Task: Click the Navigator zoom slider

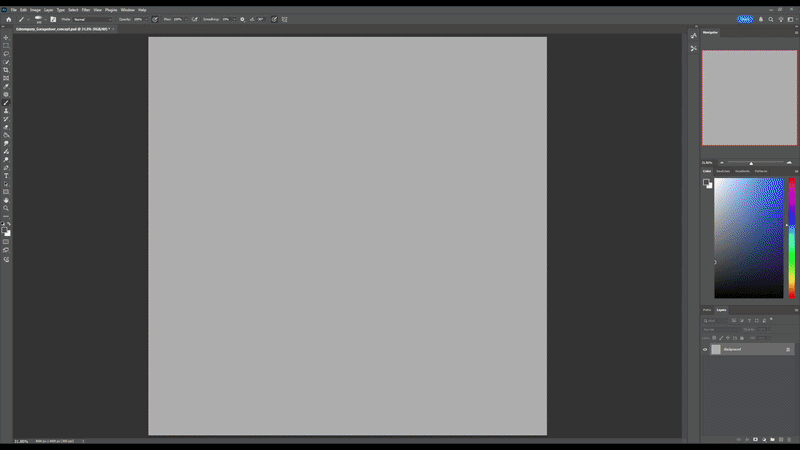Action: point(756,163)
